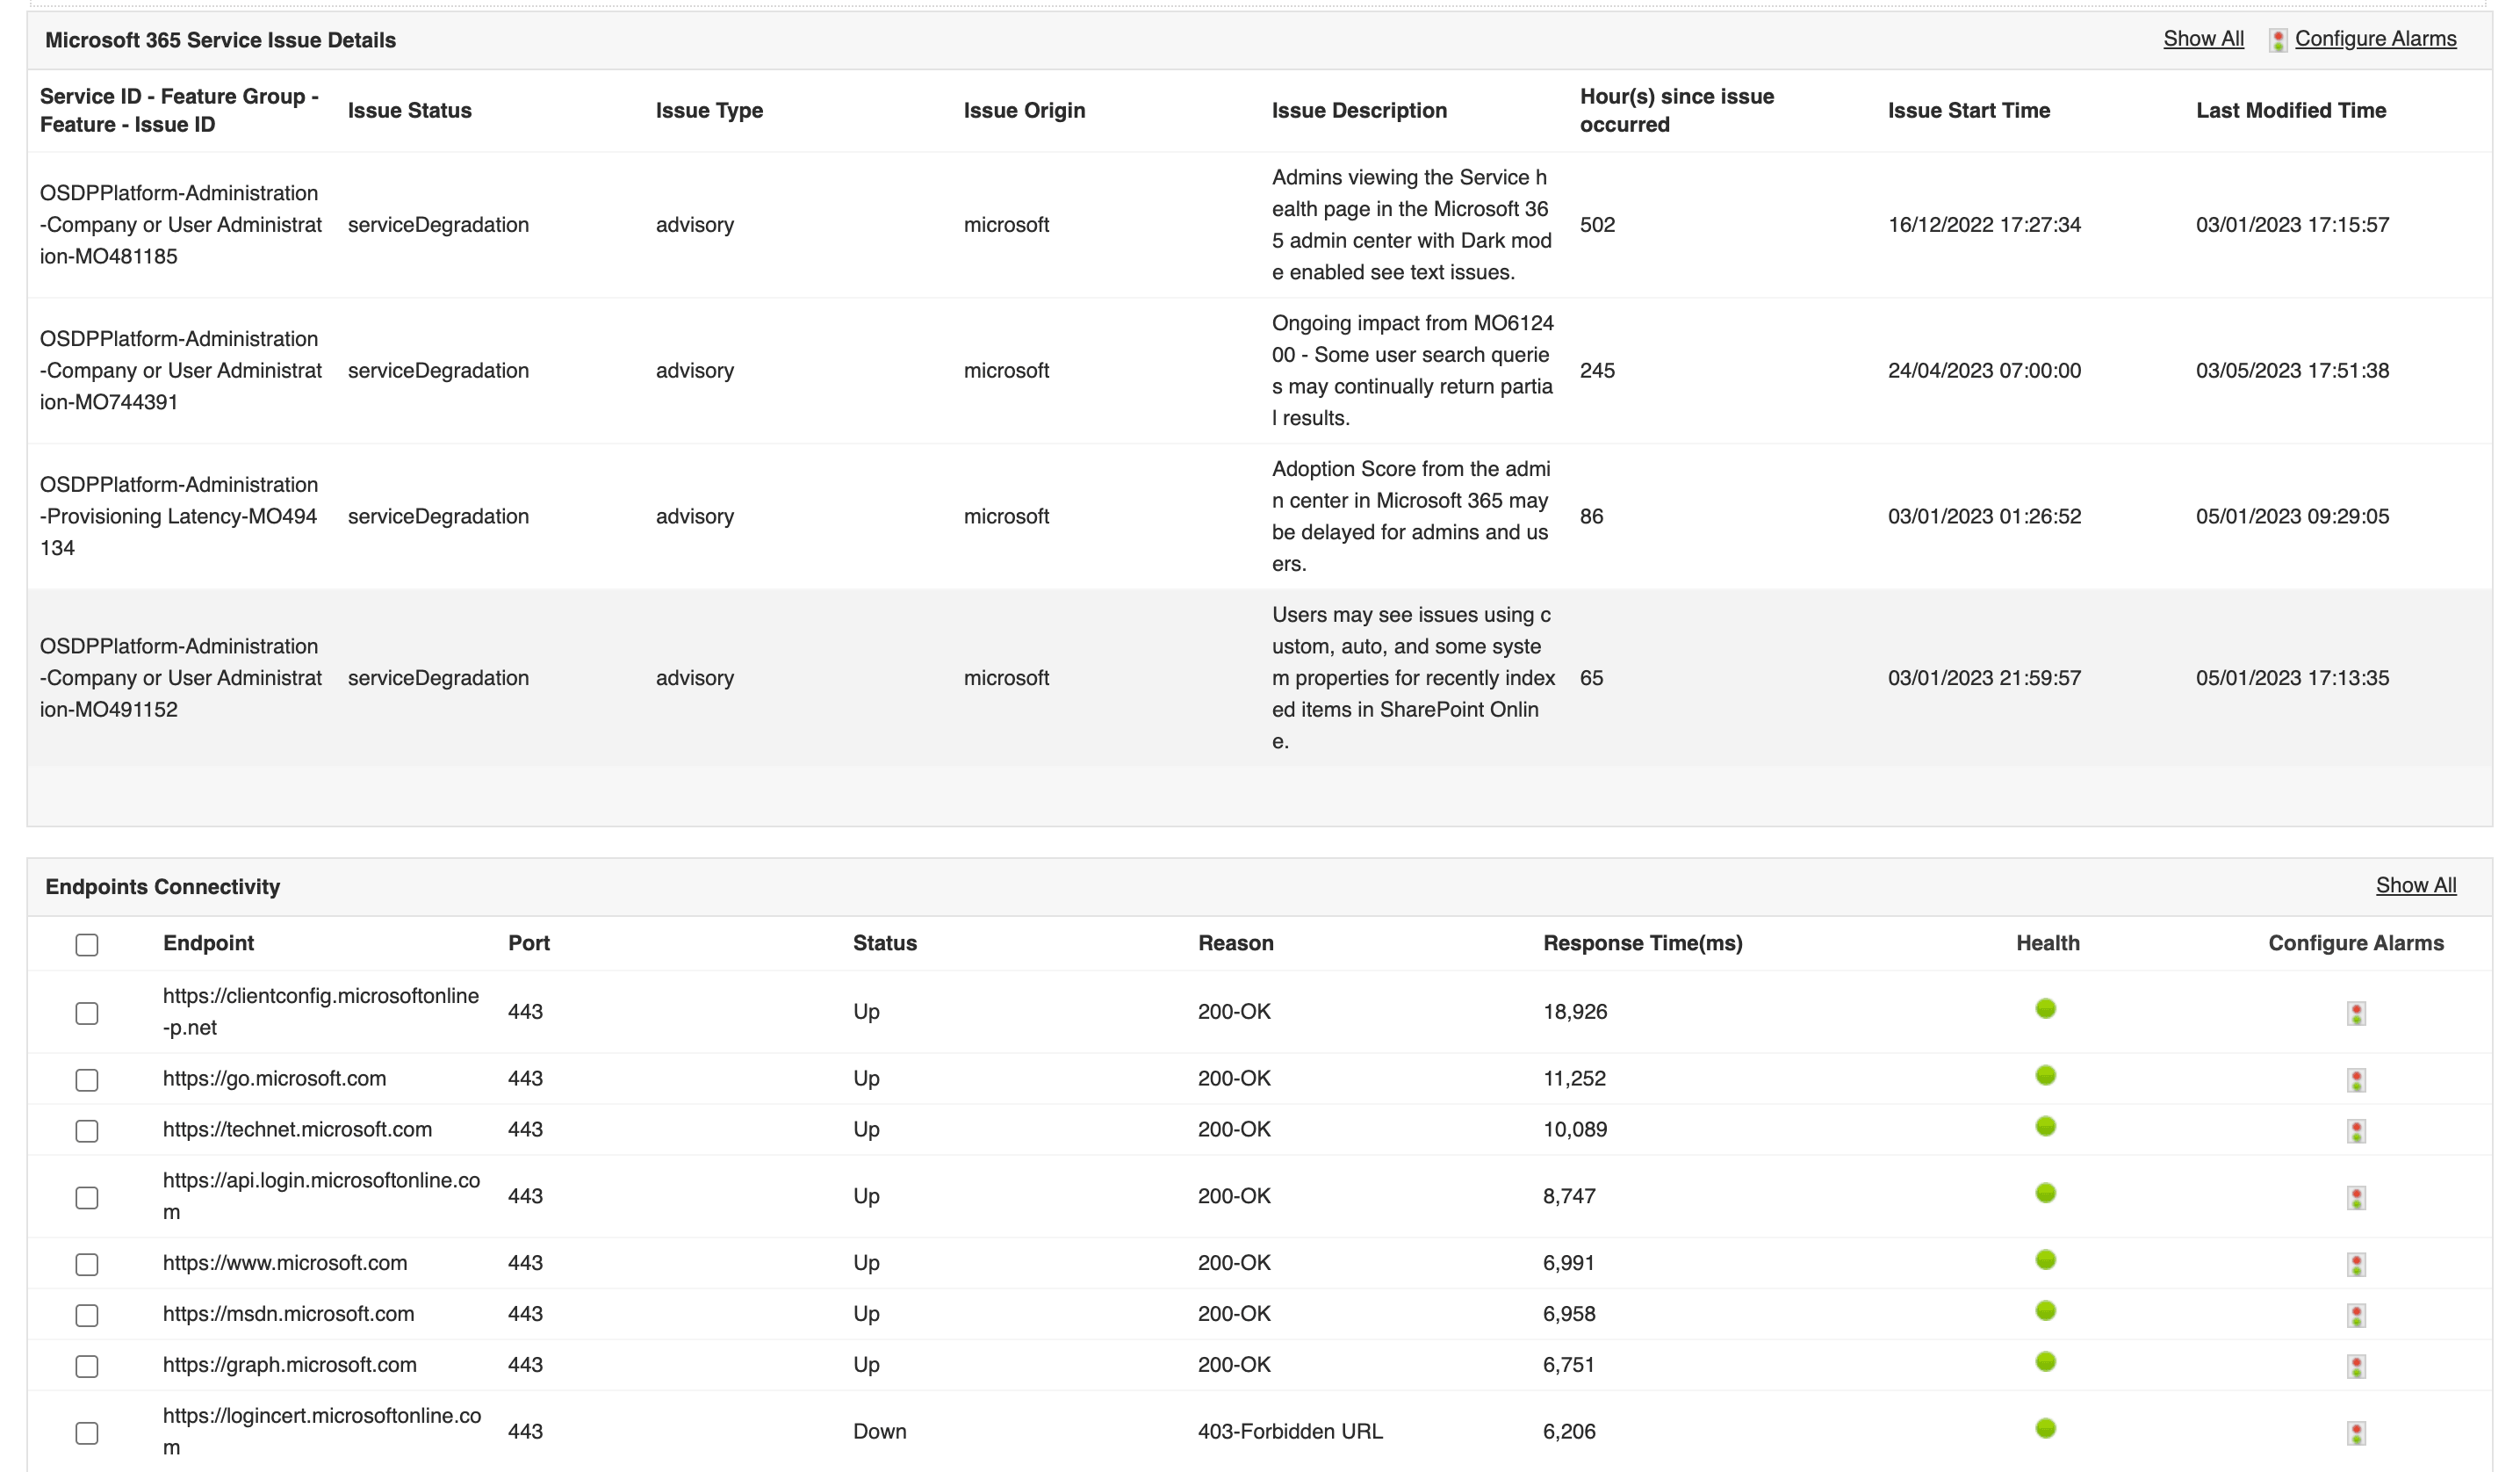2520x1472 pixels.
Task: Click the Dark mode text issue description
Action: click(1411, 225)
